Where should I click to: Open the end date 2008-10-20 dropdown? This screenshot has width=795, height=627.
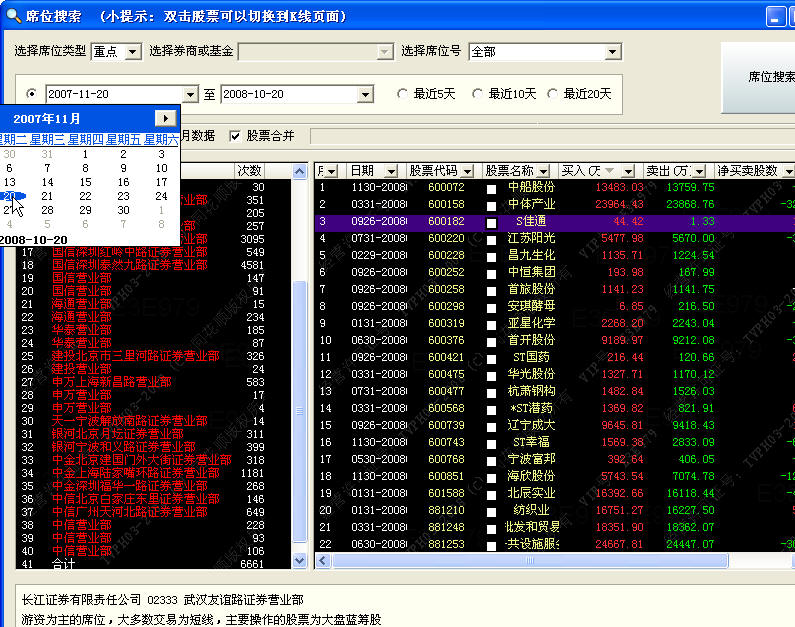pos(365,94)
